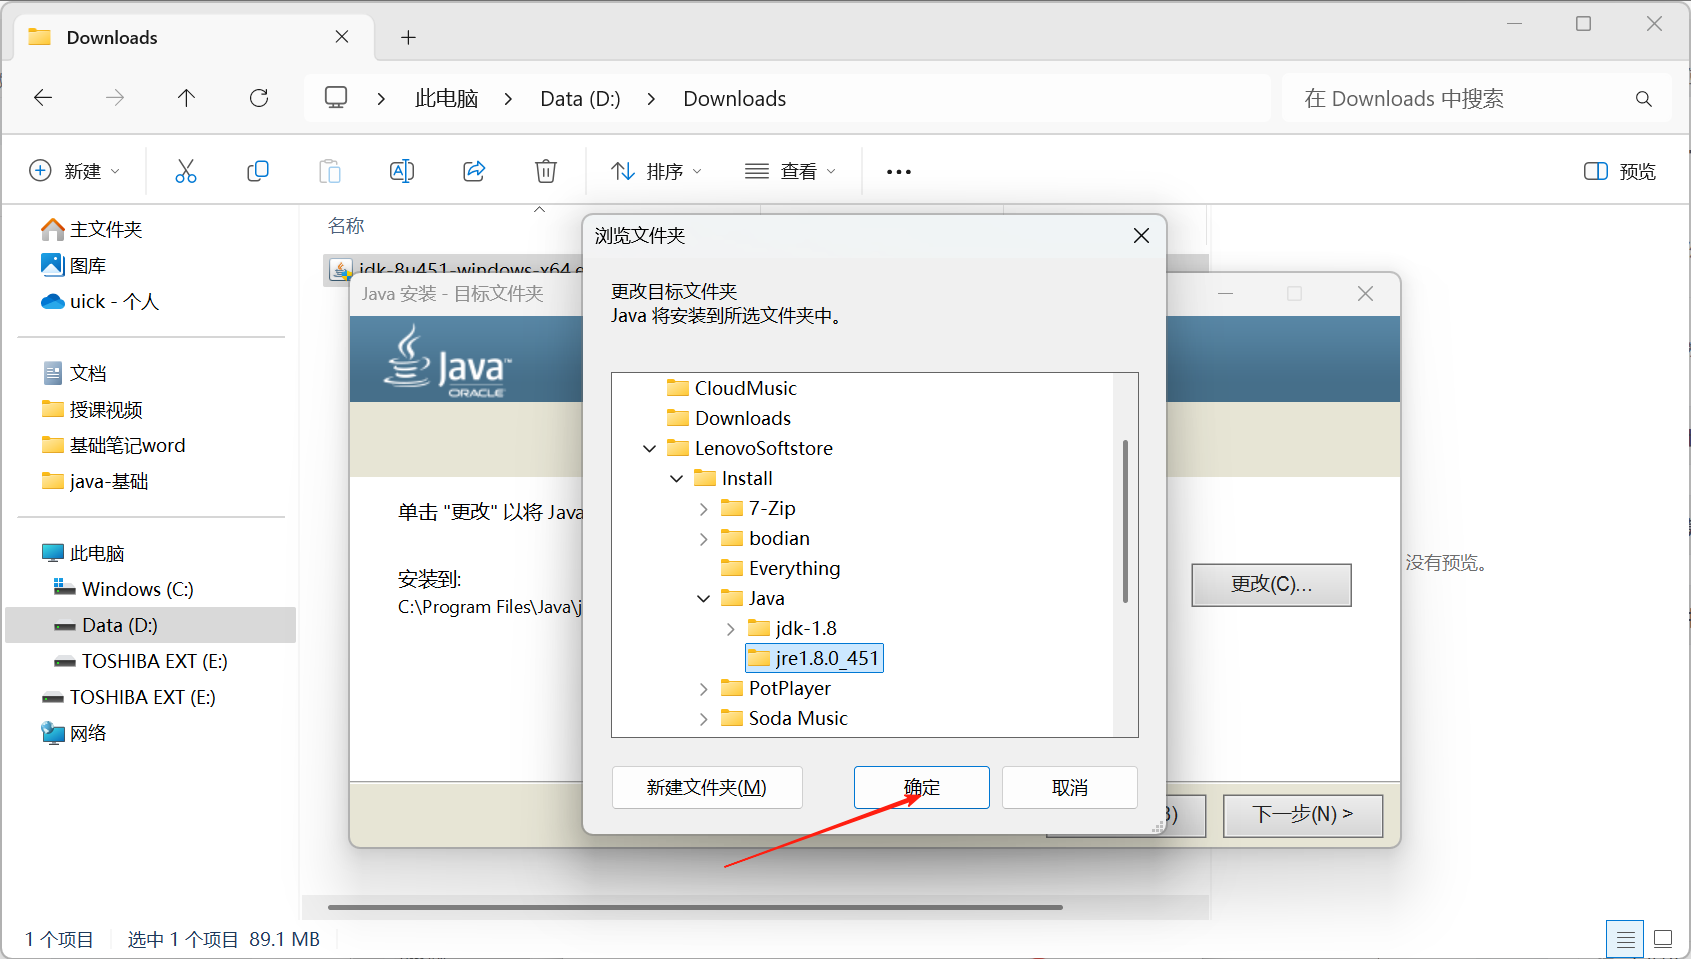The height and width of the screenshot is (959, 1691).
Task: Open the 授课视频 folder in the sidebar
Action: pos(92,409)
